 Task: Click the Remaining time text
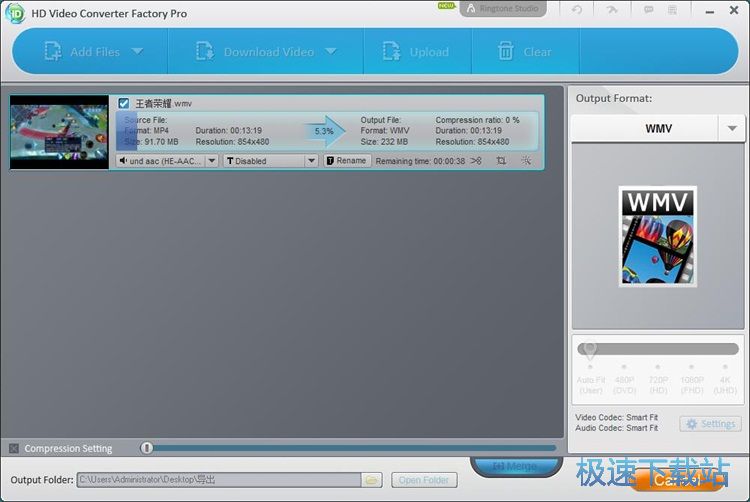420,161
